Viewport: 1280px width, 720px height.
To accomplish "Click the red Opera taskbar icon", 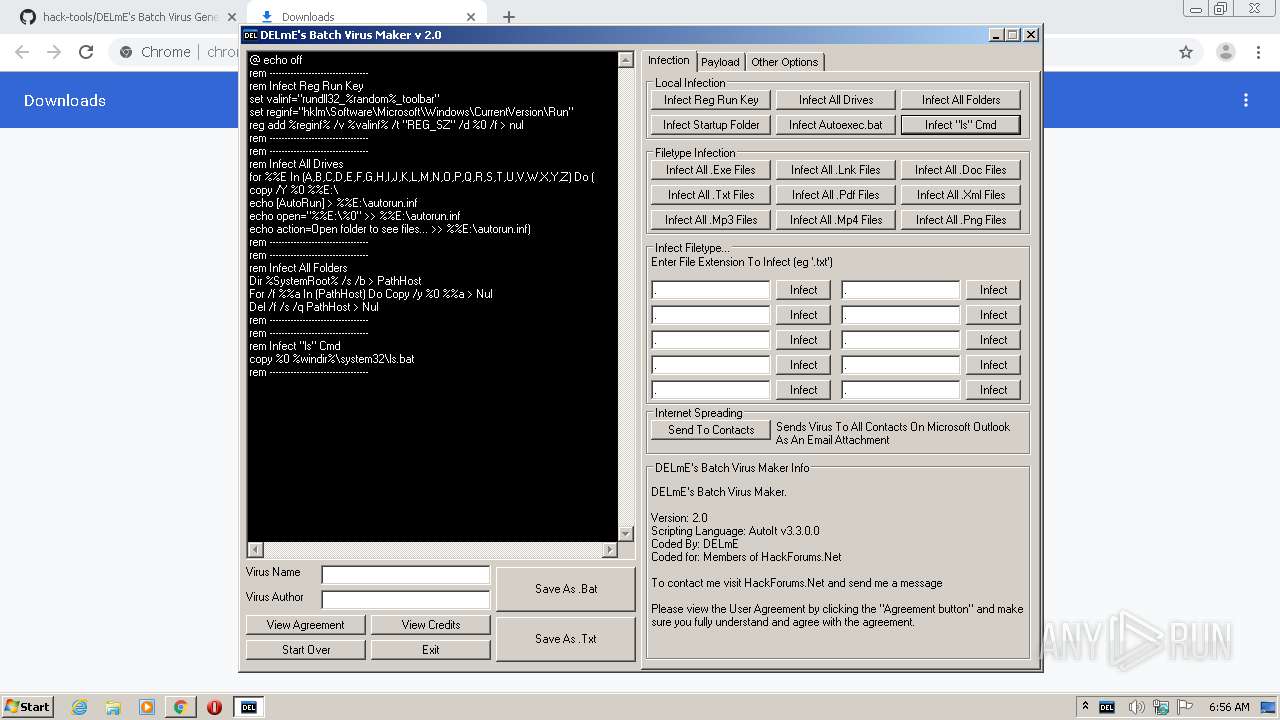I will point(214,707).
